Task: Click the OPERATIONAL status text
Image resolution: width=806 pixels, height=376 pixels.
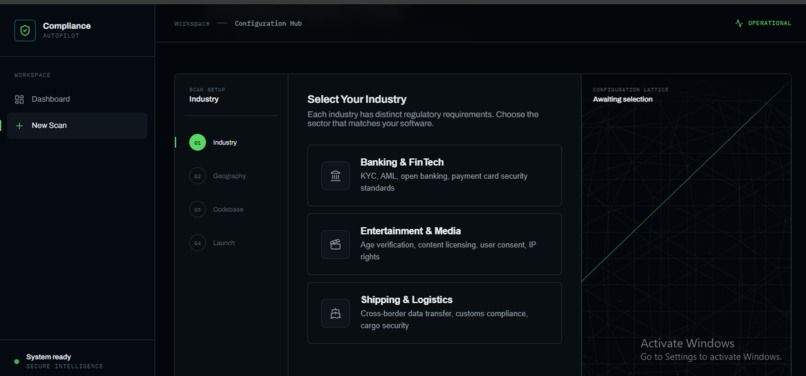Action: tap(770, 23)
